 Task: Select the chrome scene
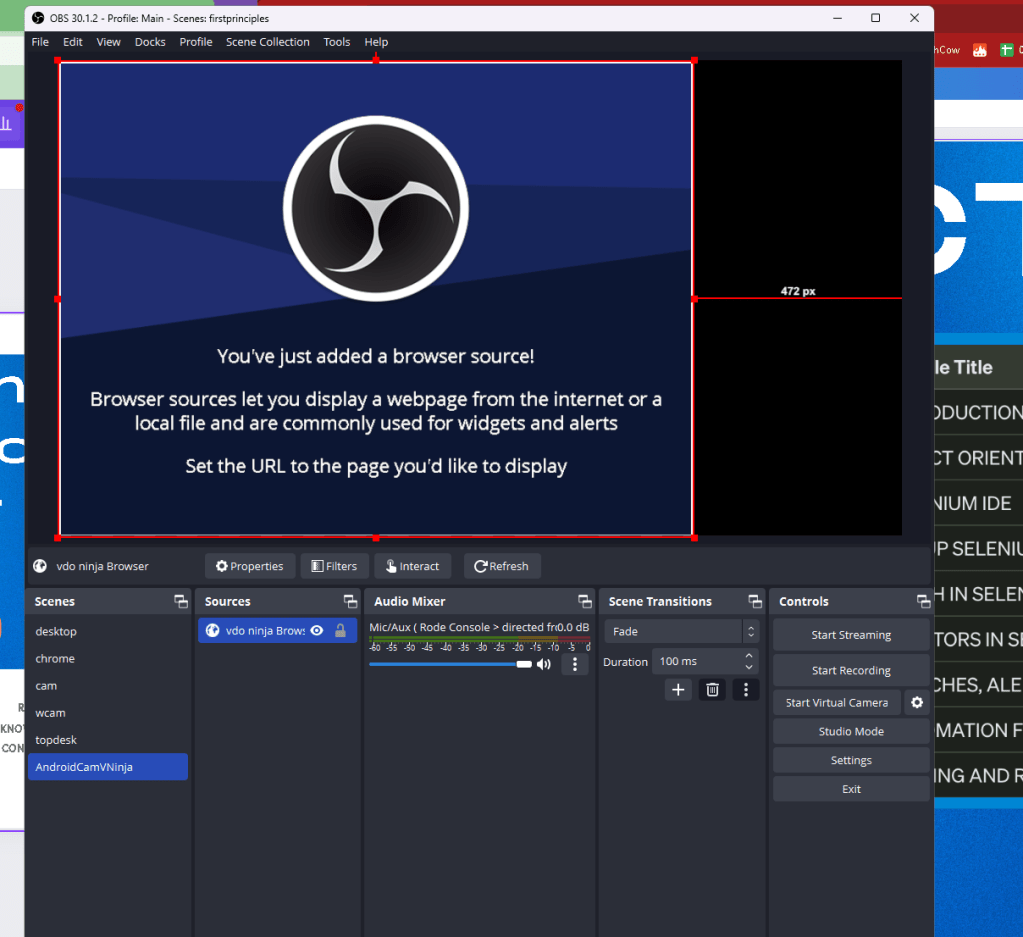point(108,659)
